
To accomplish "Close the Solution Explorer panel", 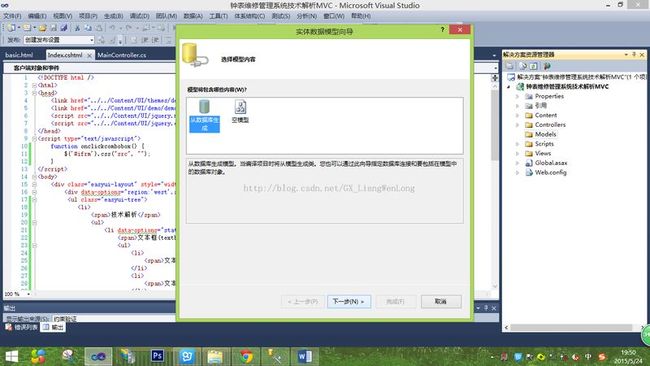I will tap(642, 55).
